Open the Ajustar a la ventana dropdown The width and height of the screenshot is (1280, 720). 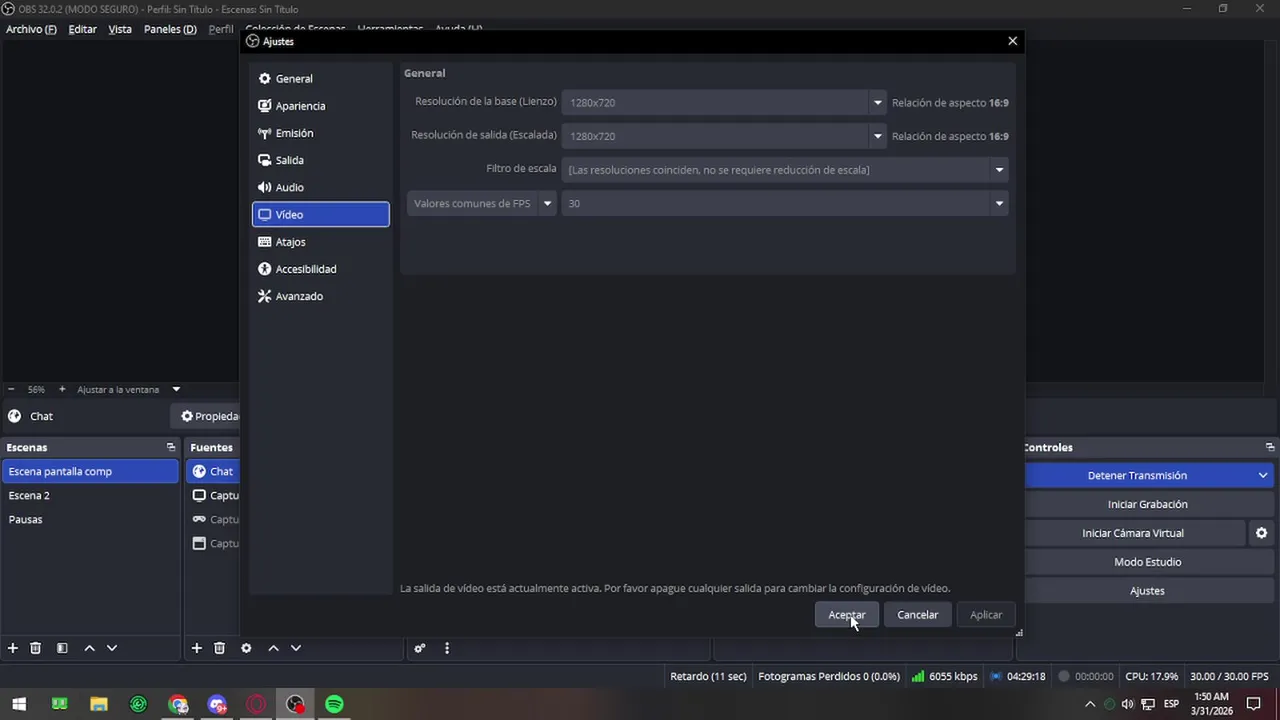128,389
